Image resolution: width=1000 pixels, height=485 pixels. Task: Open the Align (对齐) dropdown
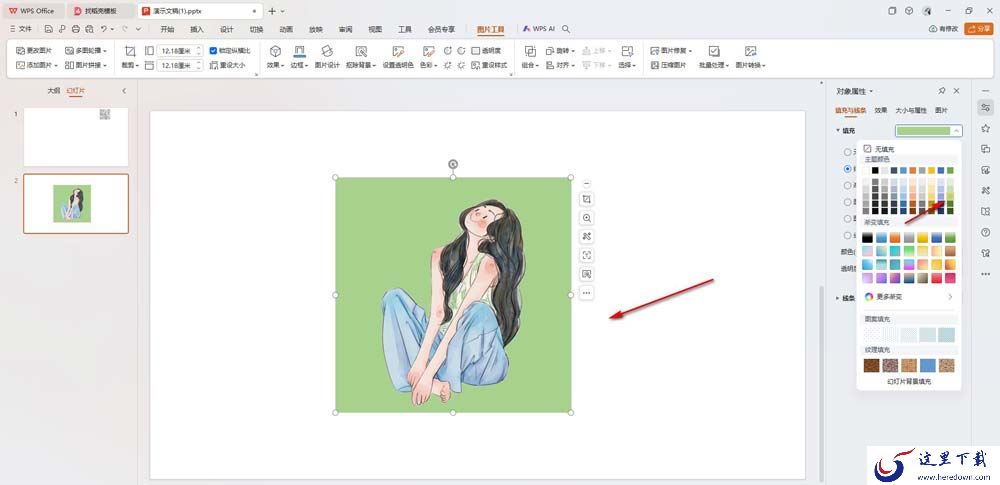[561, 65]
